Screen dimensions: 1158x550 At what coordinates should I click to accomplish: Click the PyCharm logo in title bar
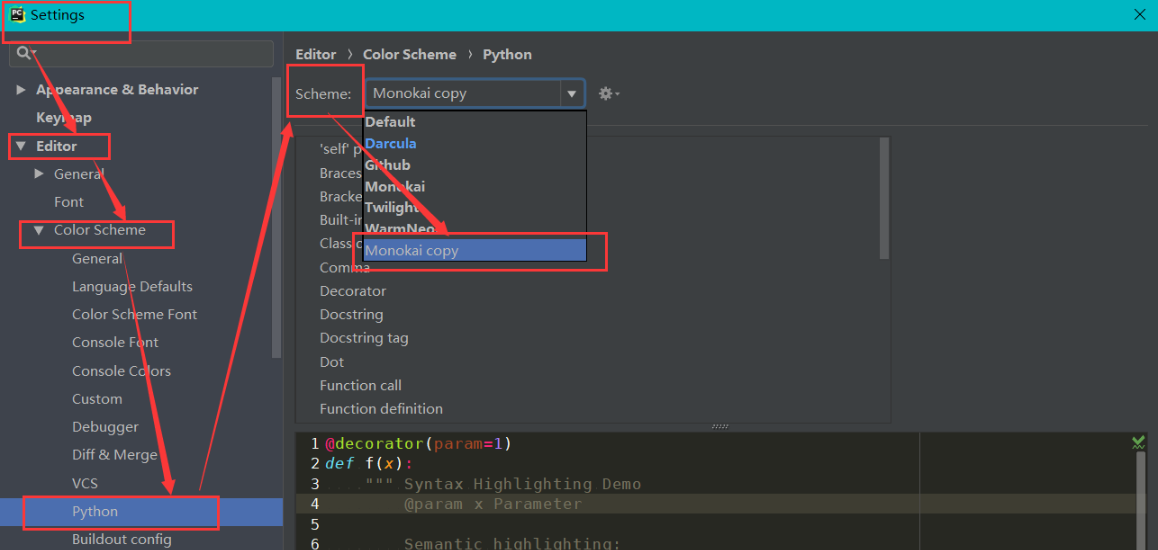18,15
